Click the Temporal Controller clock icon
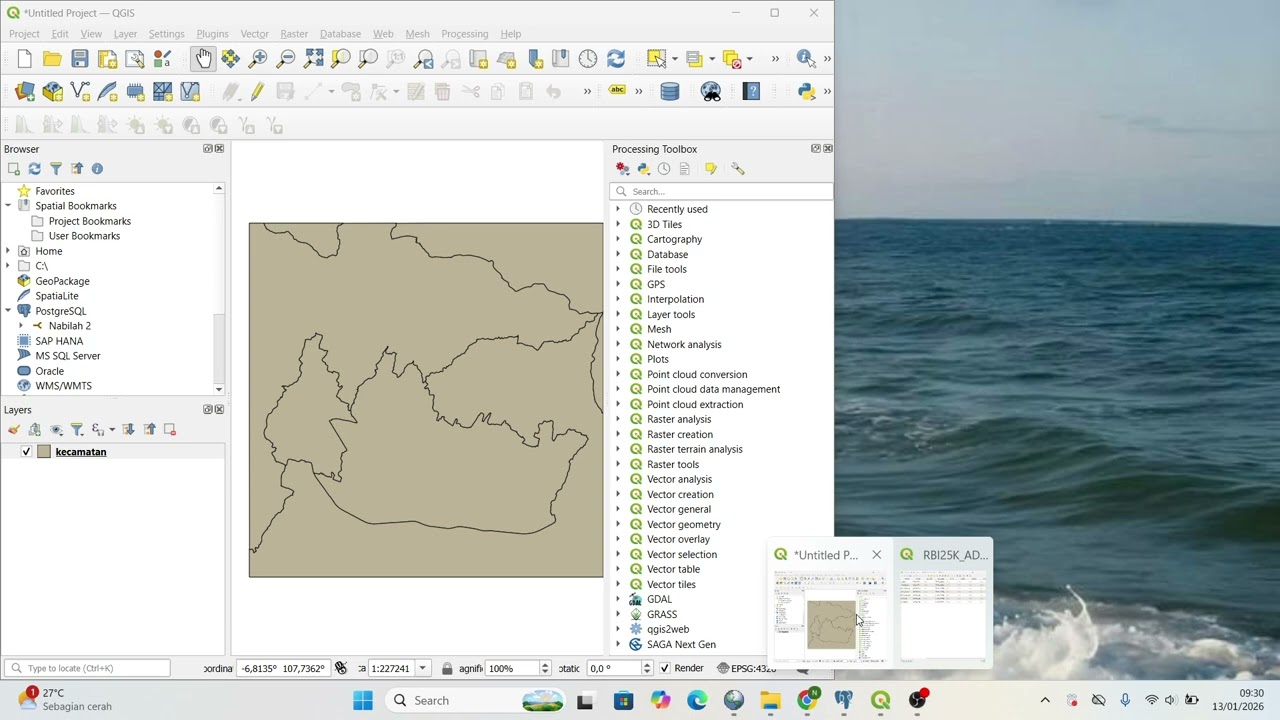The height and width of the screenshot is (720, 1280). pos(588,59)
